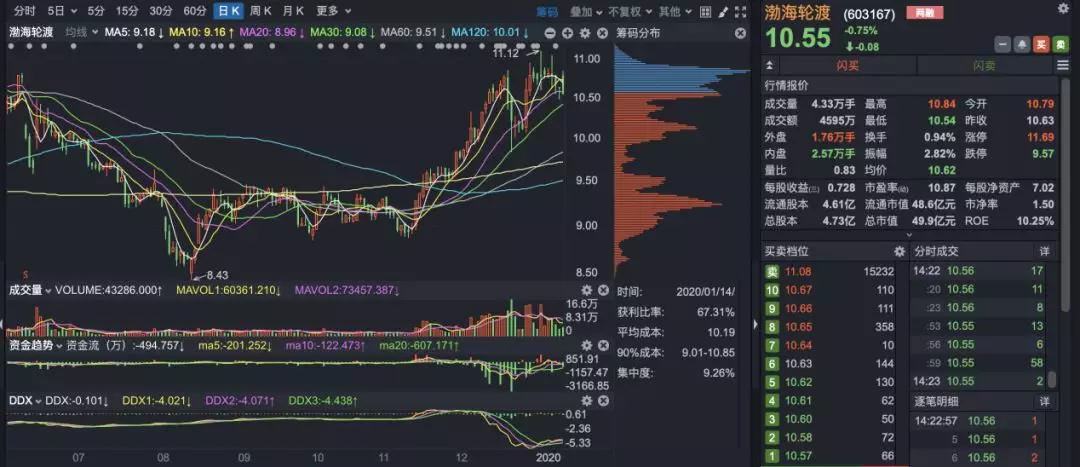This screenshot has height=467, width=1080.
Task: Zoom out the K-line chart with minus icon
Action: (550, 32)
